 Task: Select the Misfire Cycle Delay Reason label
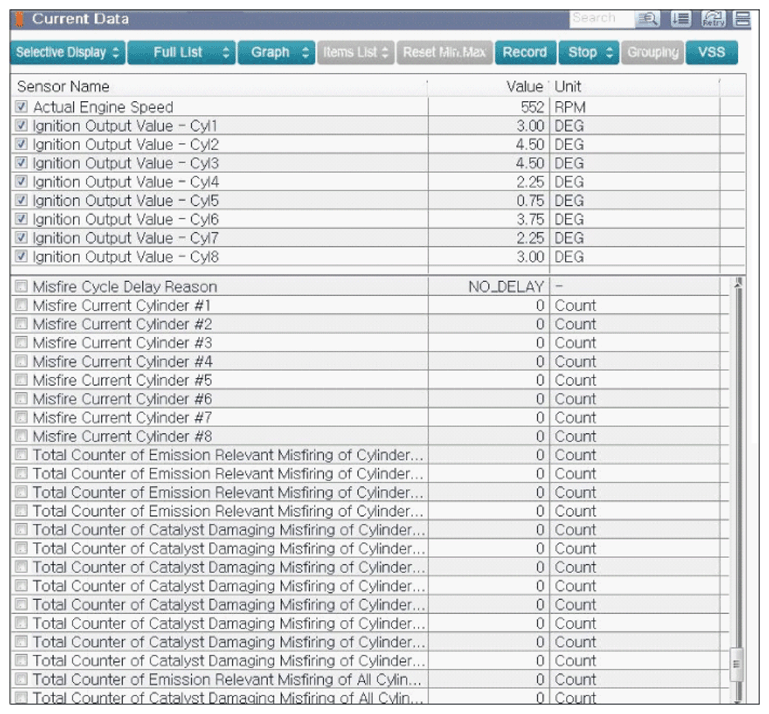tap(125, 286)
